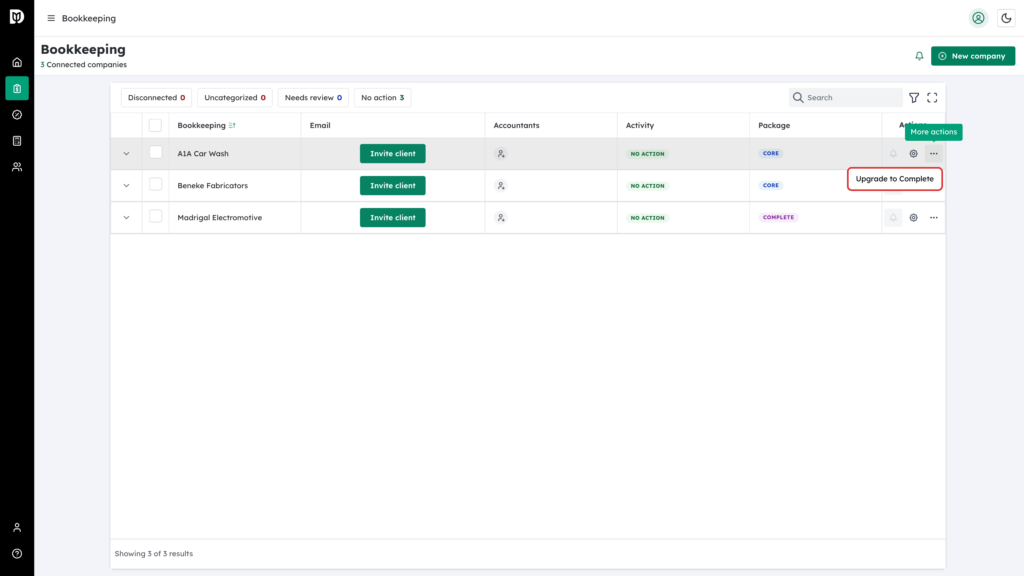Viewport: 1024px width, 576px height.
Task: Open more actions for Madrigal Electromotive
Action: point(933,217)
